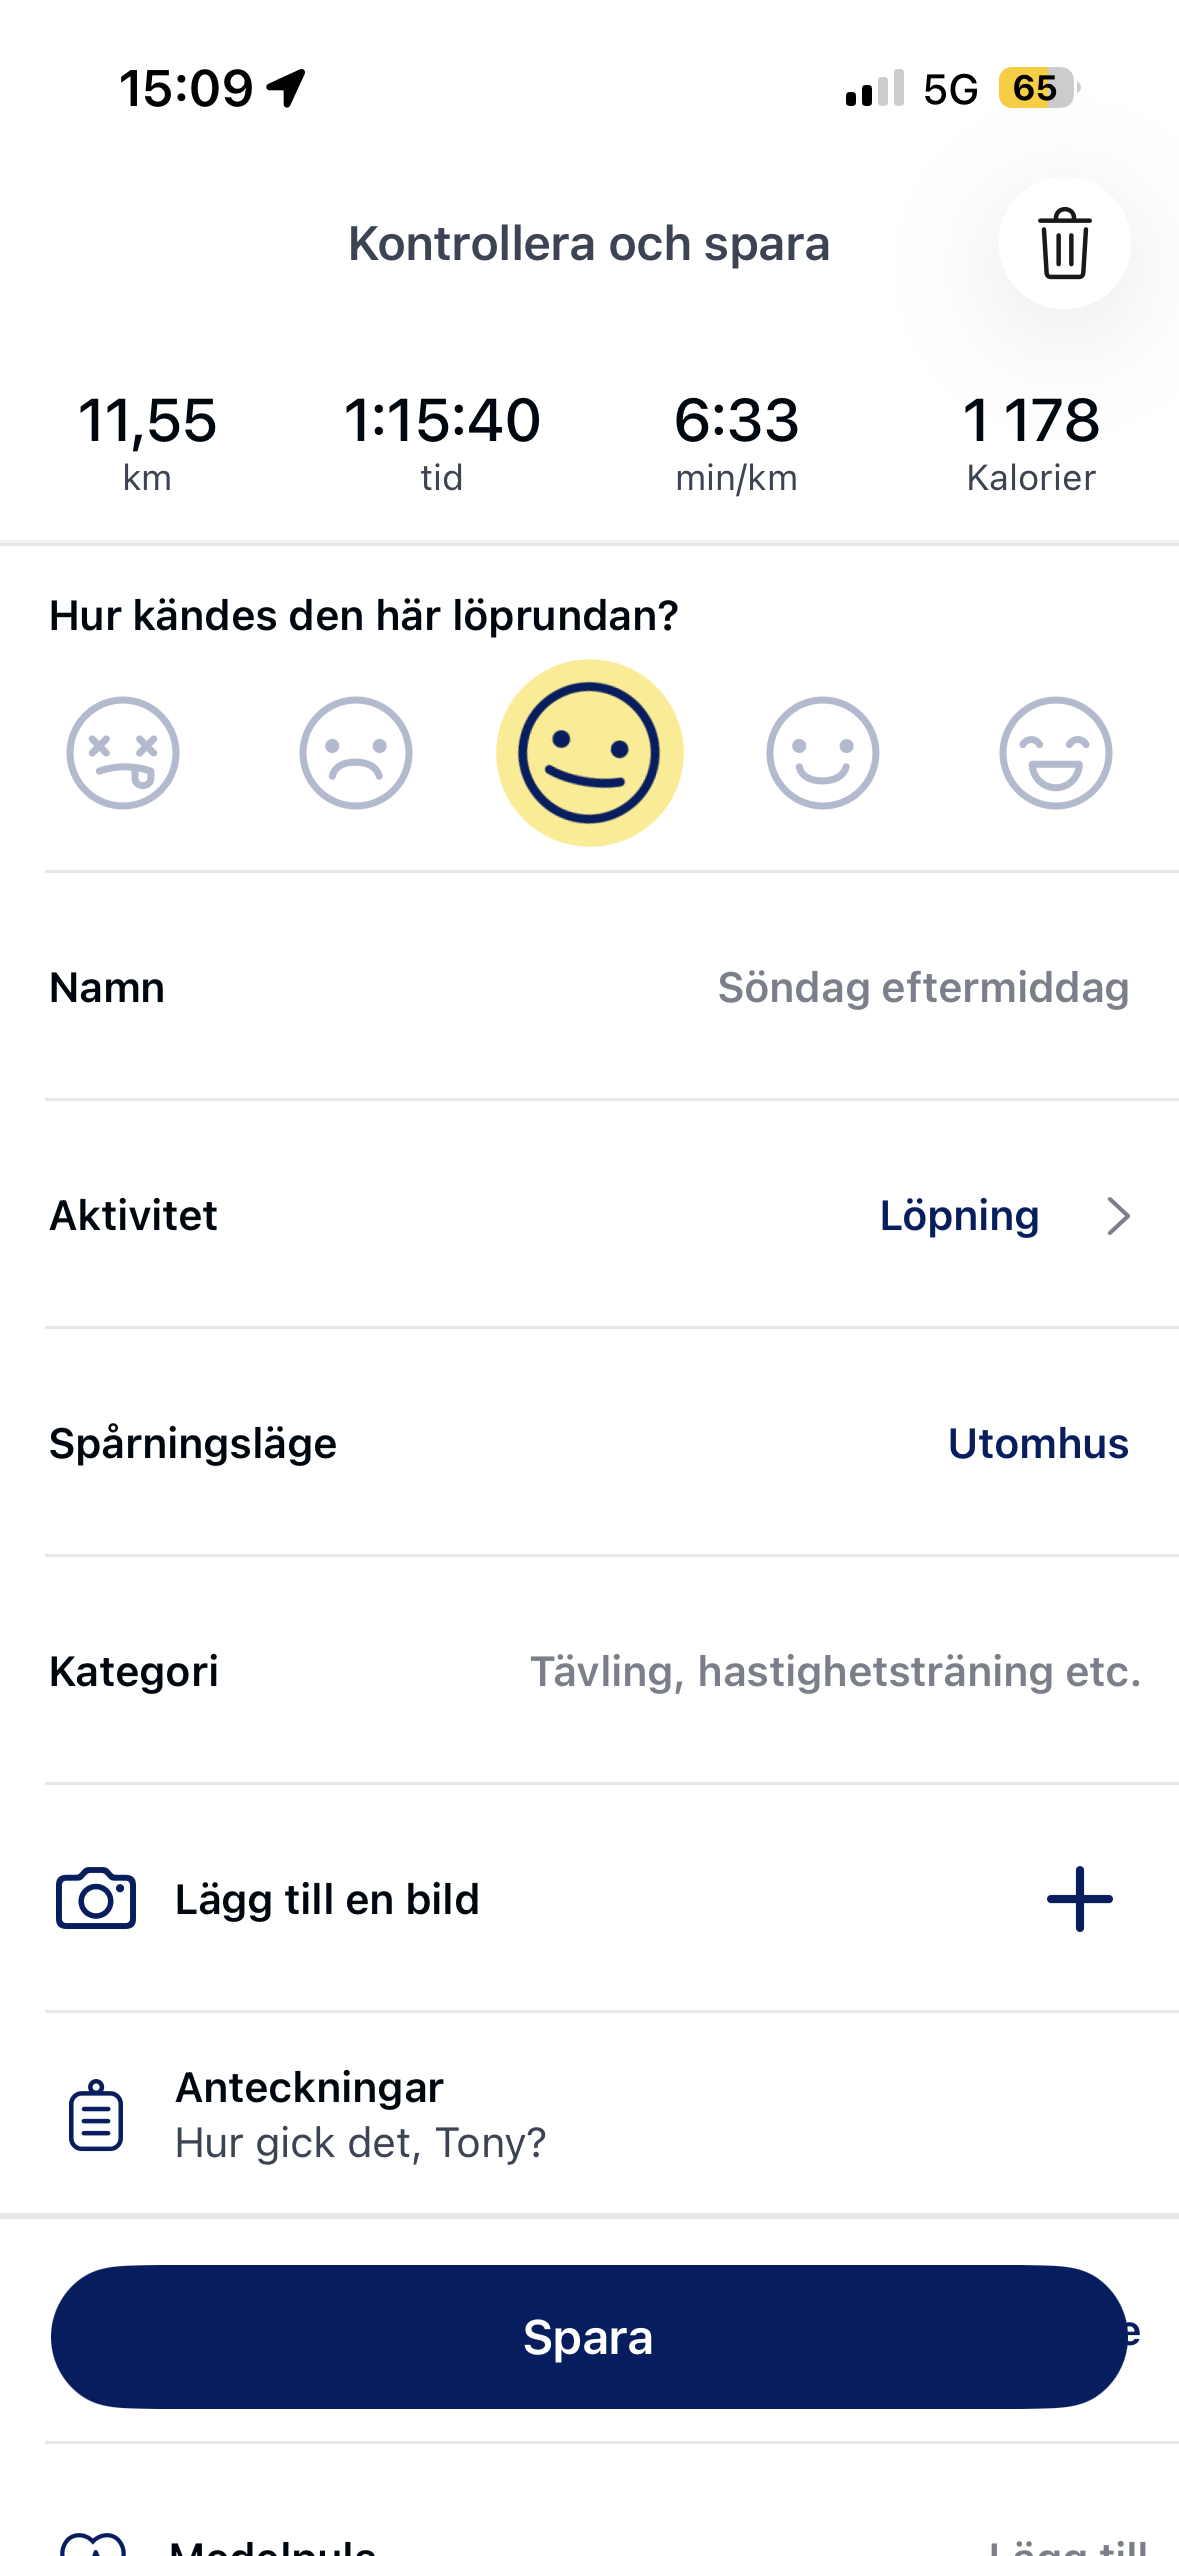
Task: Select the highlighted neutral smile face
Action: (x=589, y=753)
